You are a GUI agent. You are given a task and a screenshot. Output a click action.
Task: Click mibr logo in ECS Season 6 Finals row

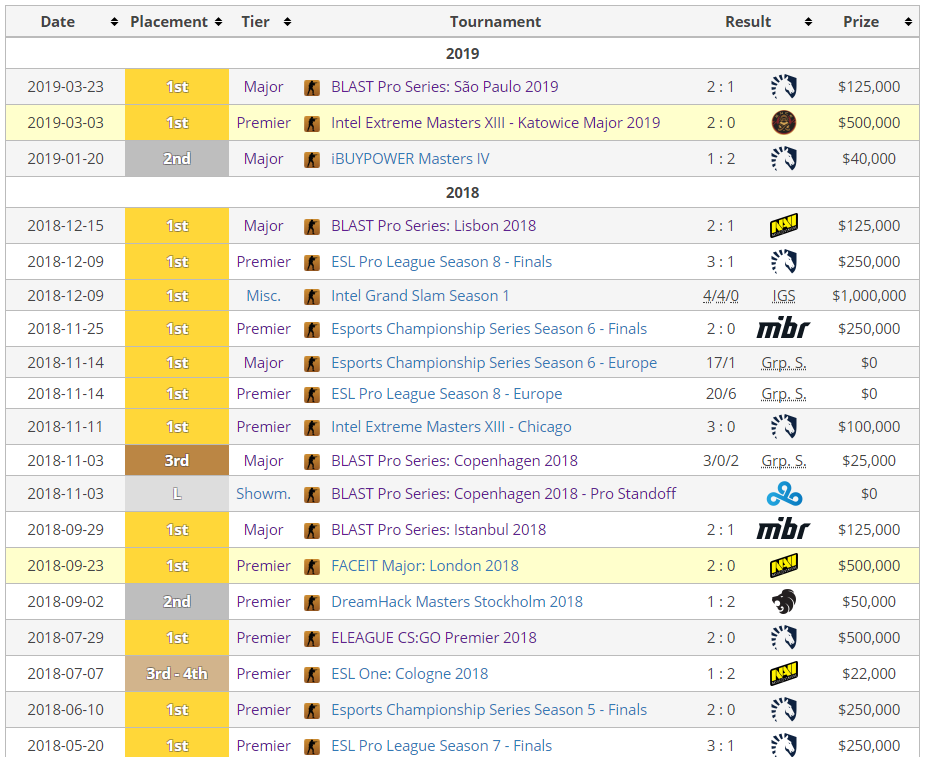click(x=783, y=329)
